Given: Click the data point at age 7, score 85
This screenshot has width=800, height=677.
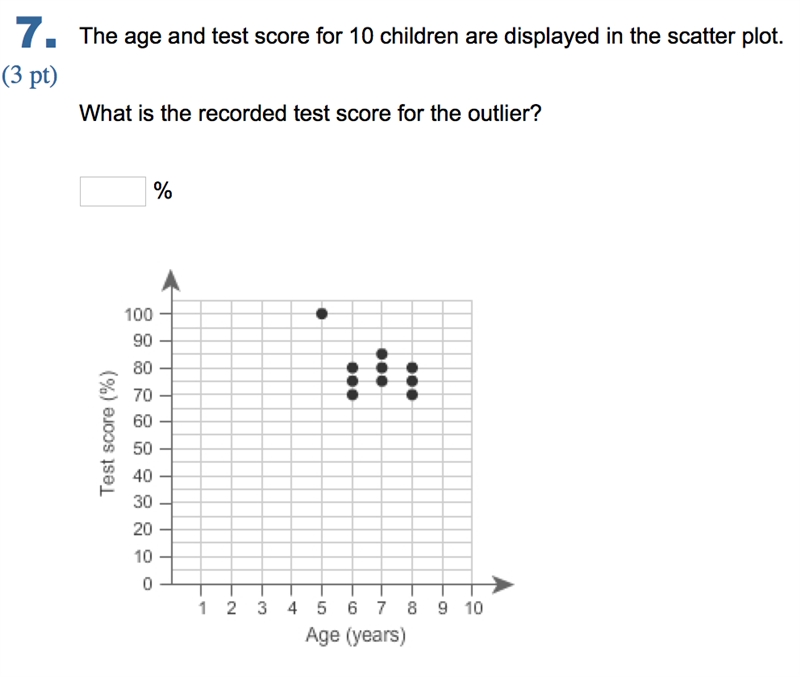Looking at the screenshot, I should click(x=382, y=354).
